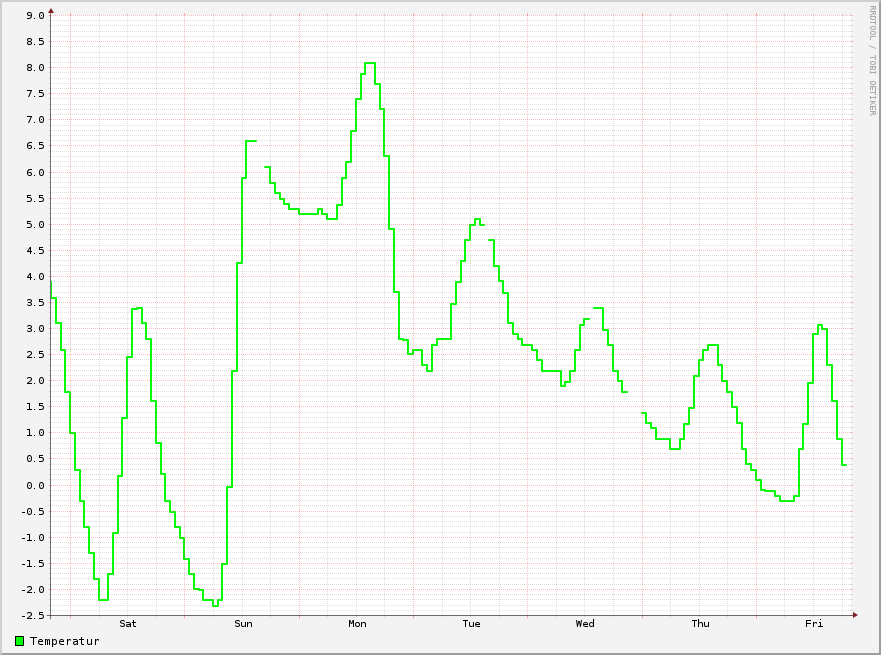Click the Fri label on time axis

point(814,624)
